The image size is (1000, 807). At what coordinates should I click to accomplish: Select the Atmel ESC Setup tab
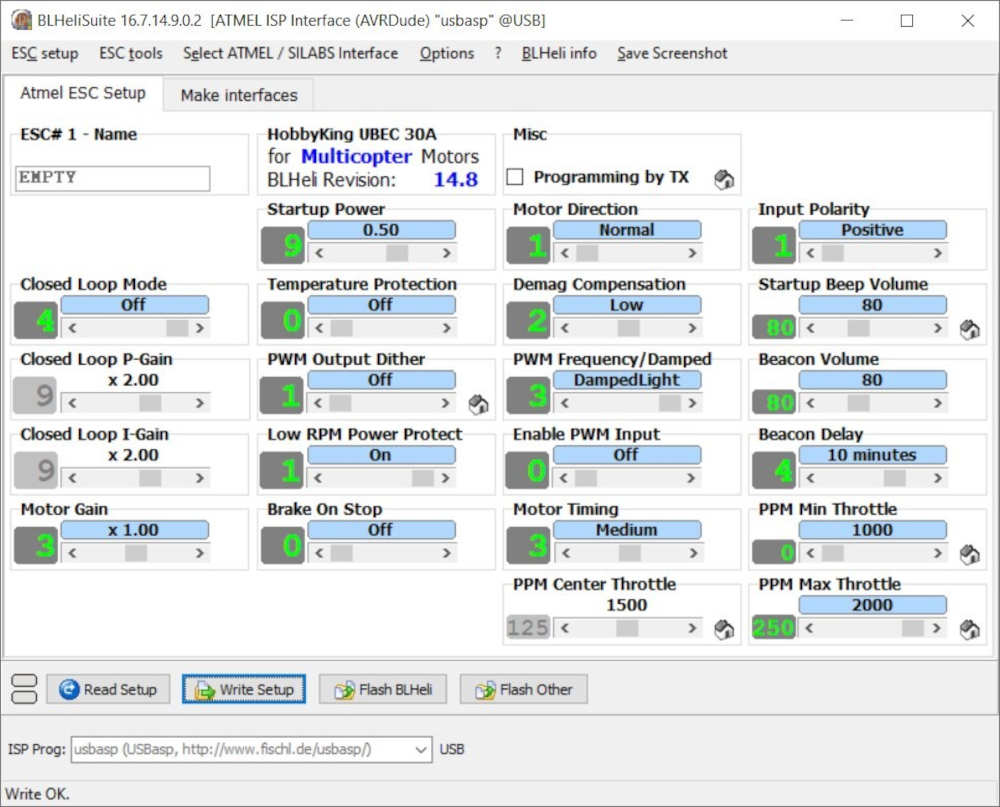[x=83, y=93]
